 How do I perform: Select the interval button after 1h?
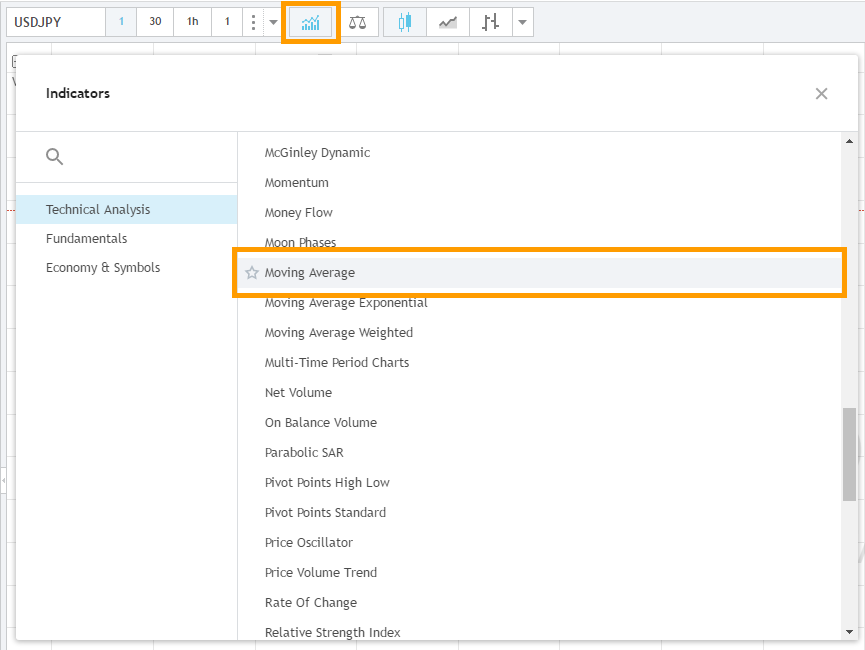(x=227, y=22)
